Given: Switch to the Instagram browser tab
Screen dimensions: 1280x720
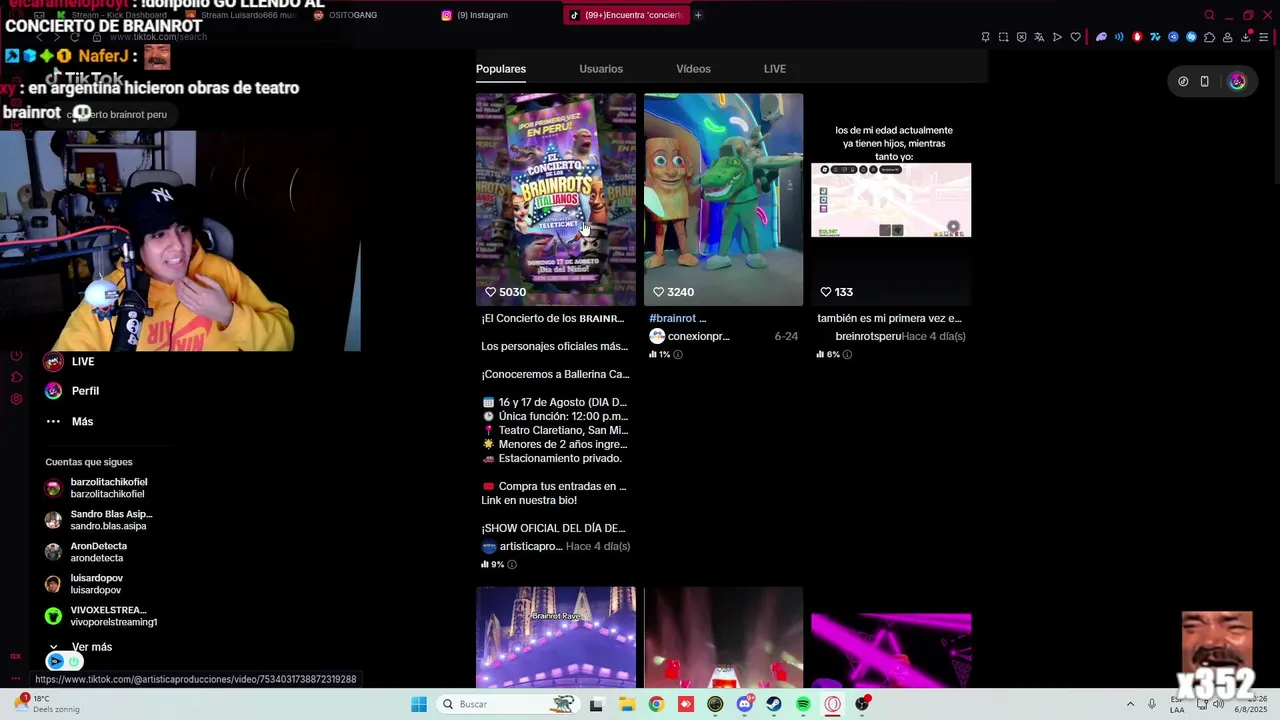Looking at the screenshot, I should click(x=476, y=15).
